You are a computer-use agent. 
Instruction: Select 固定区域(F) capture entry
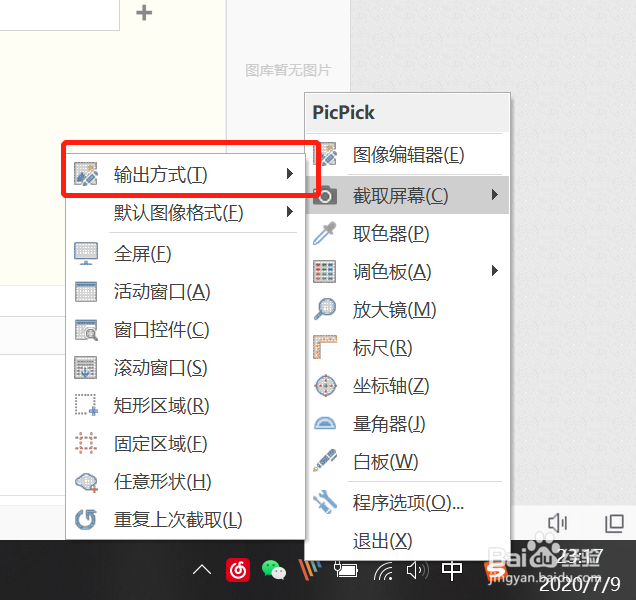pos(185,443)
